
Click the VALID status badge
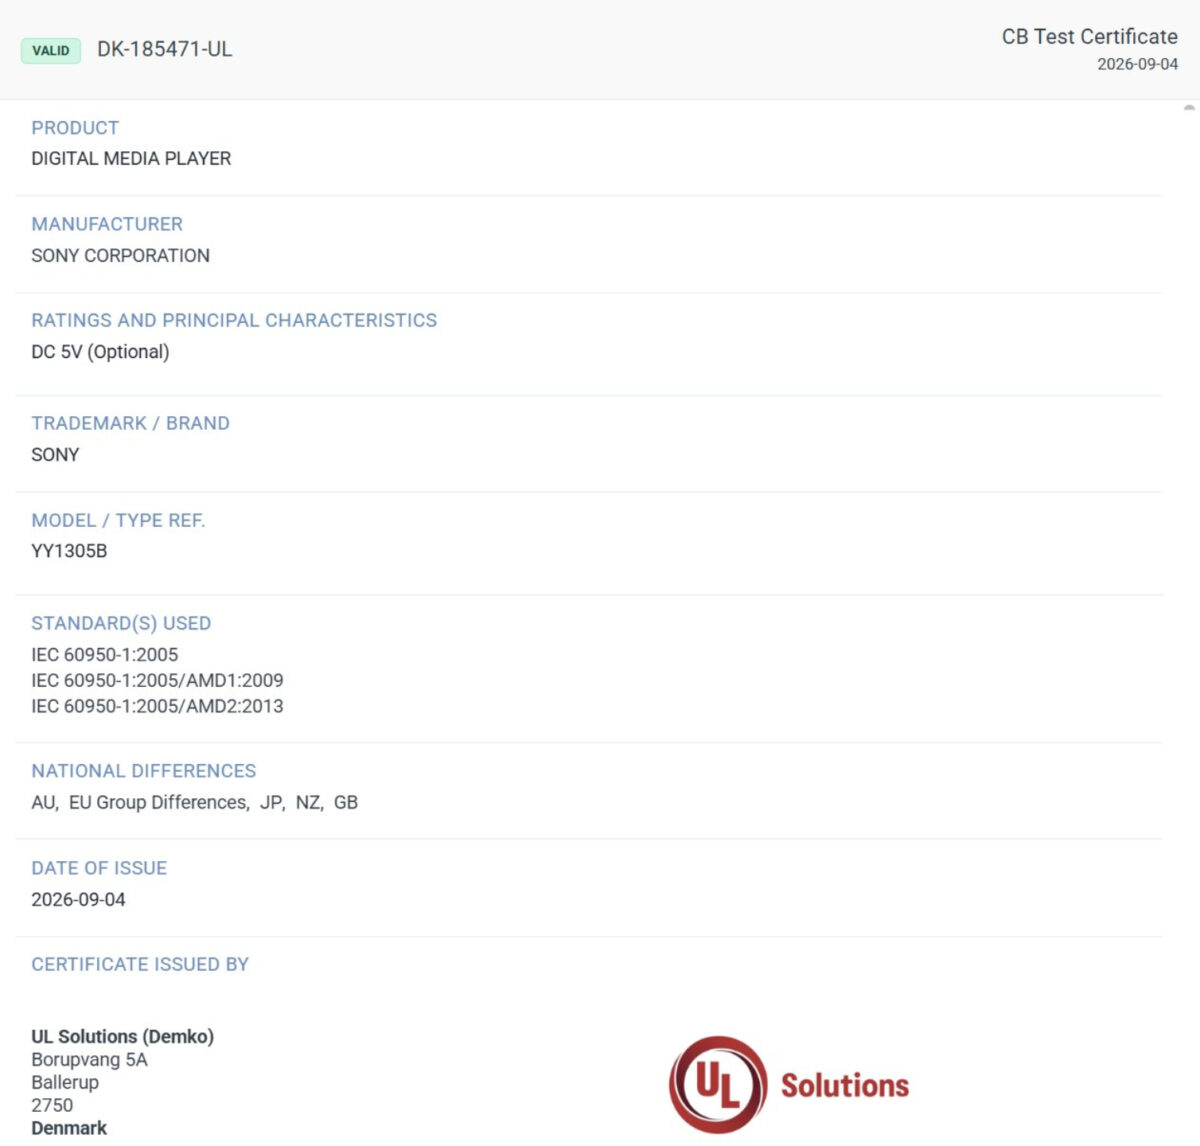pyautogui.click(x=51, y=50)
